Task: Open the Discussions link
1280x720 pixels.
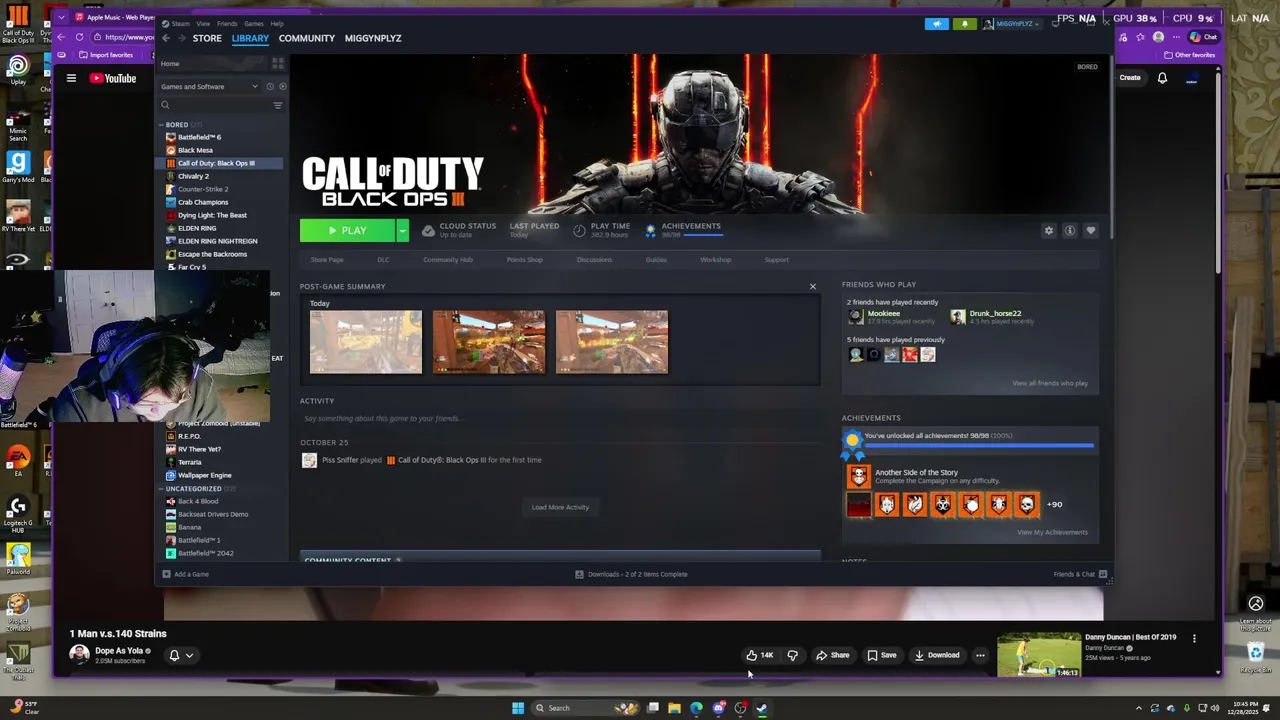Action: pos(594,260)
